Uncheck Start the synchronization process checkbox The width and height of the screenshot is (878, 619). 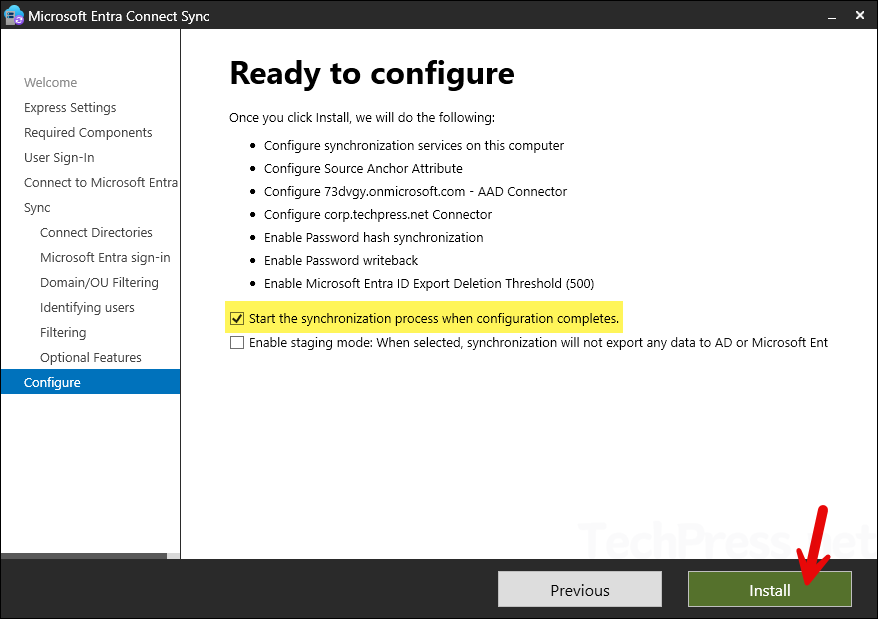237,319
